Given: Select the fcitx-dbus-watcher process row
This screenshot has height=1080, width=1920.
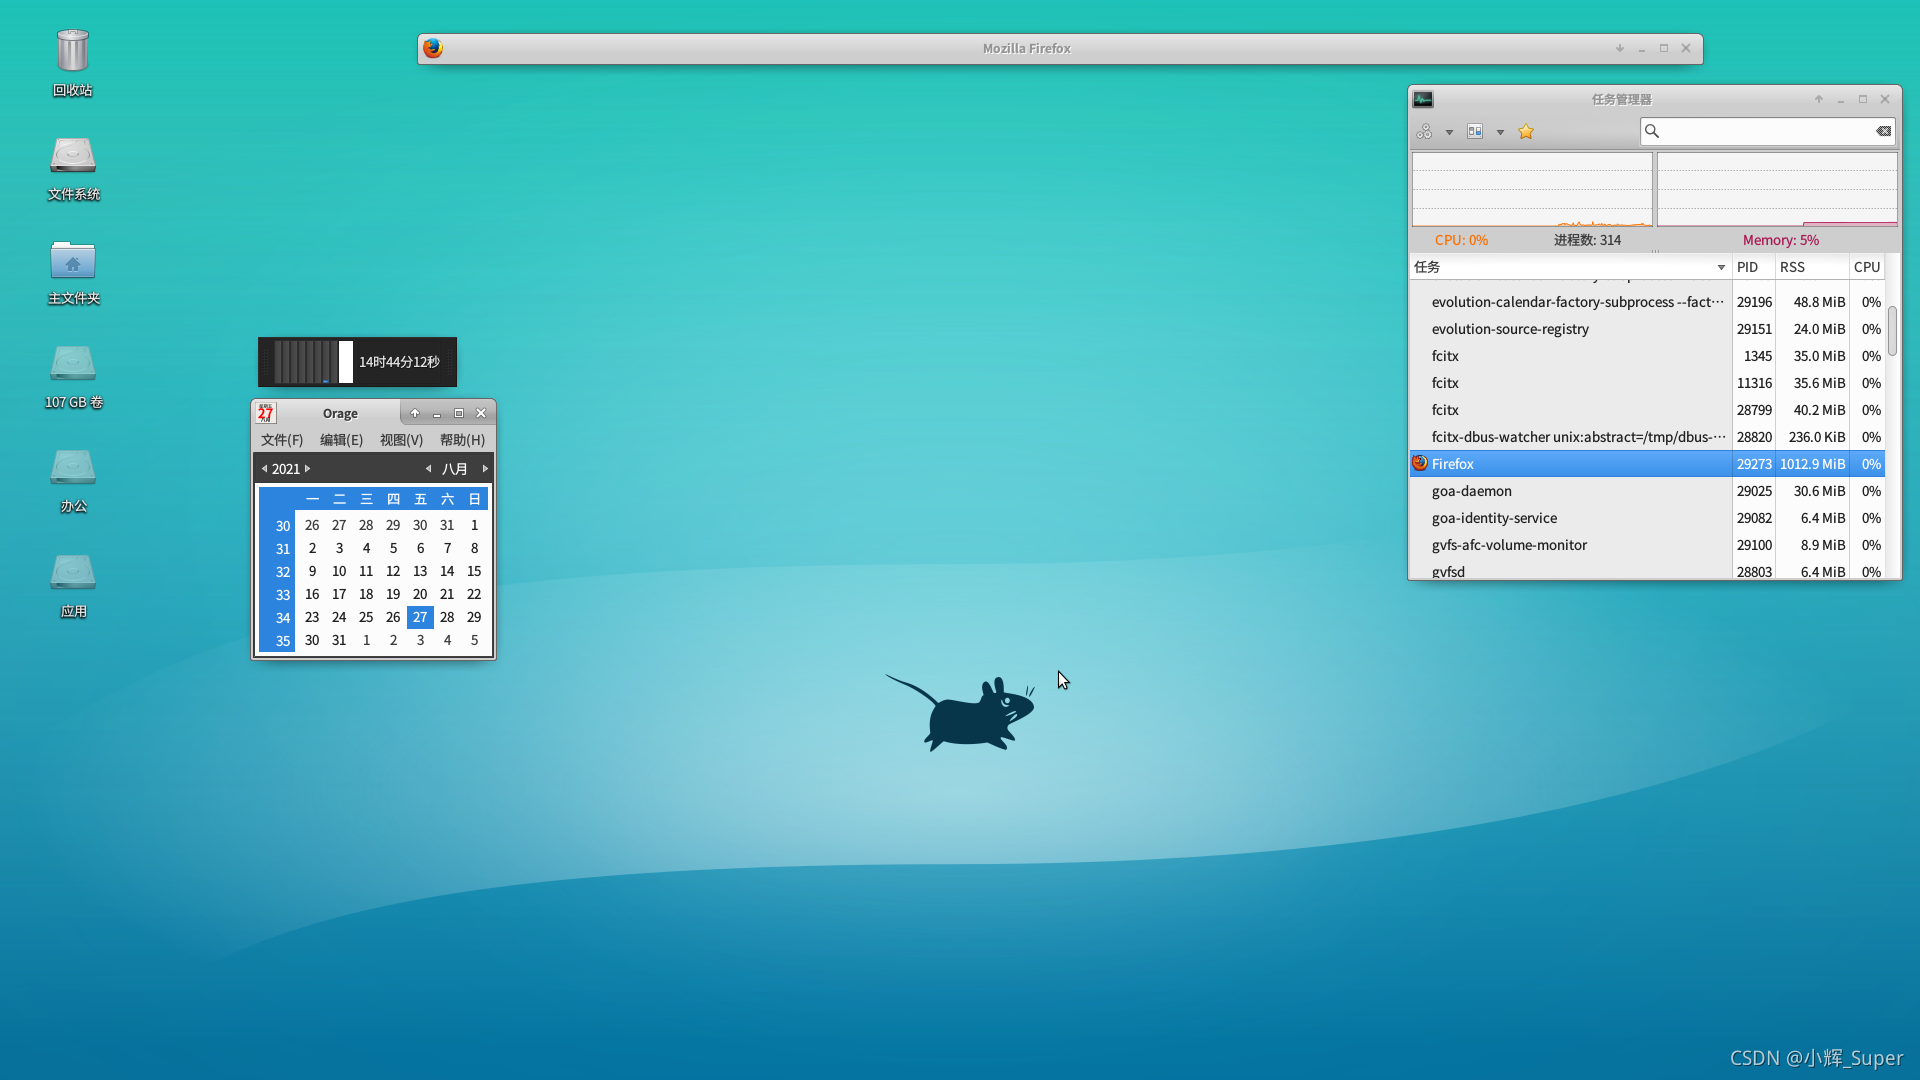Looking at the screenshot, I should point(1647,437).
